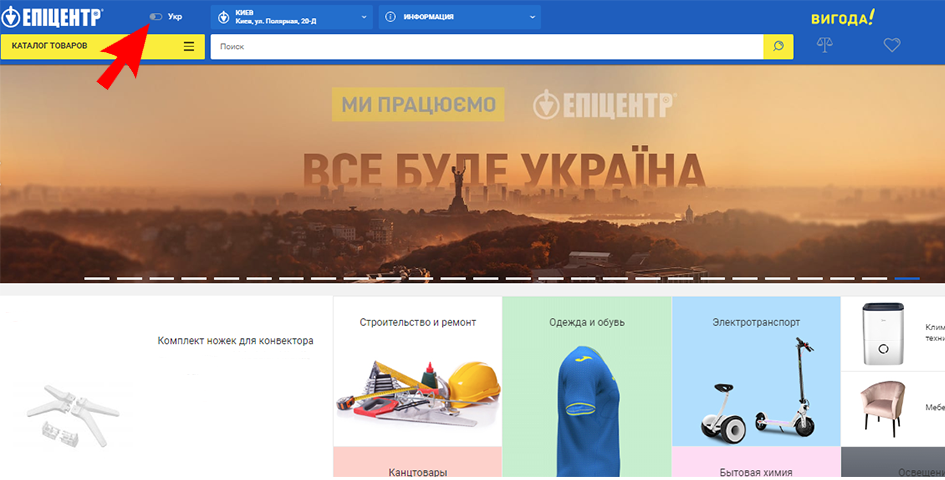The image size is (945, 480).
Task: Click the hamburger icon in catalog button
Action: tap(189, 46)
